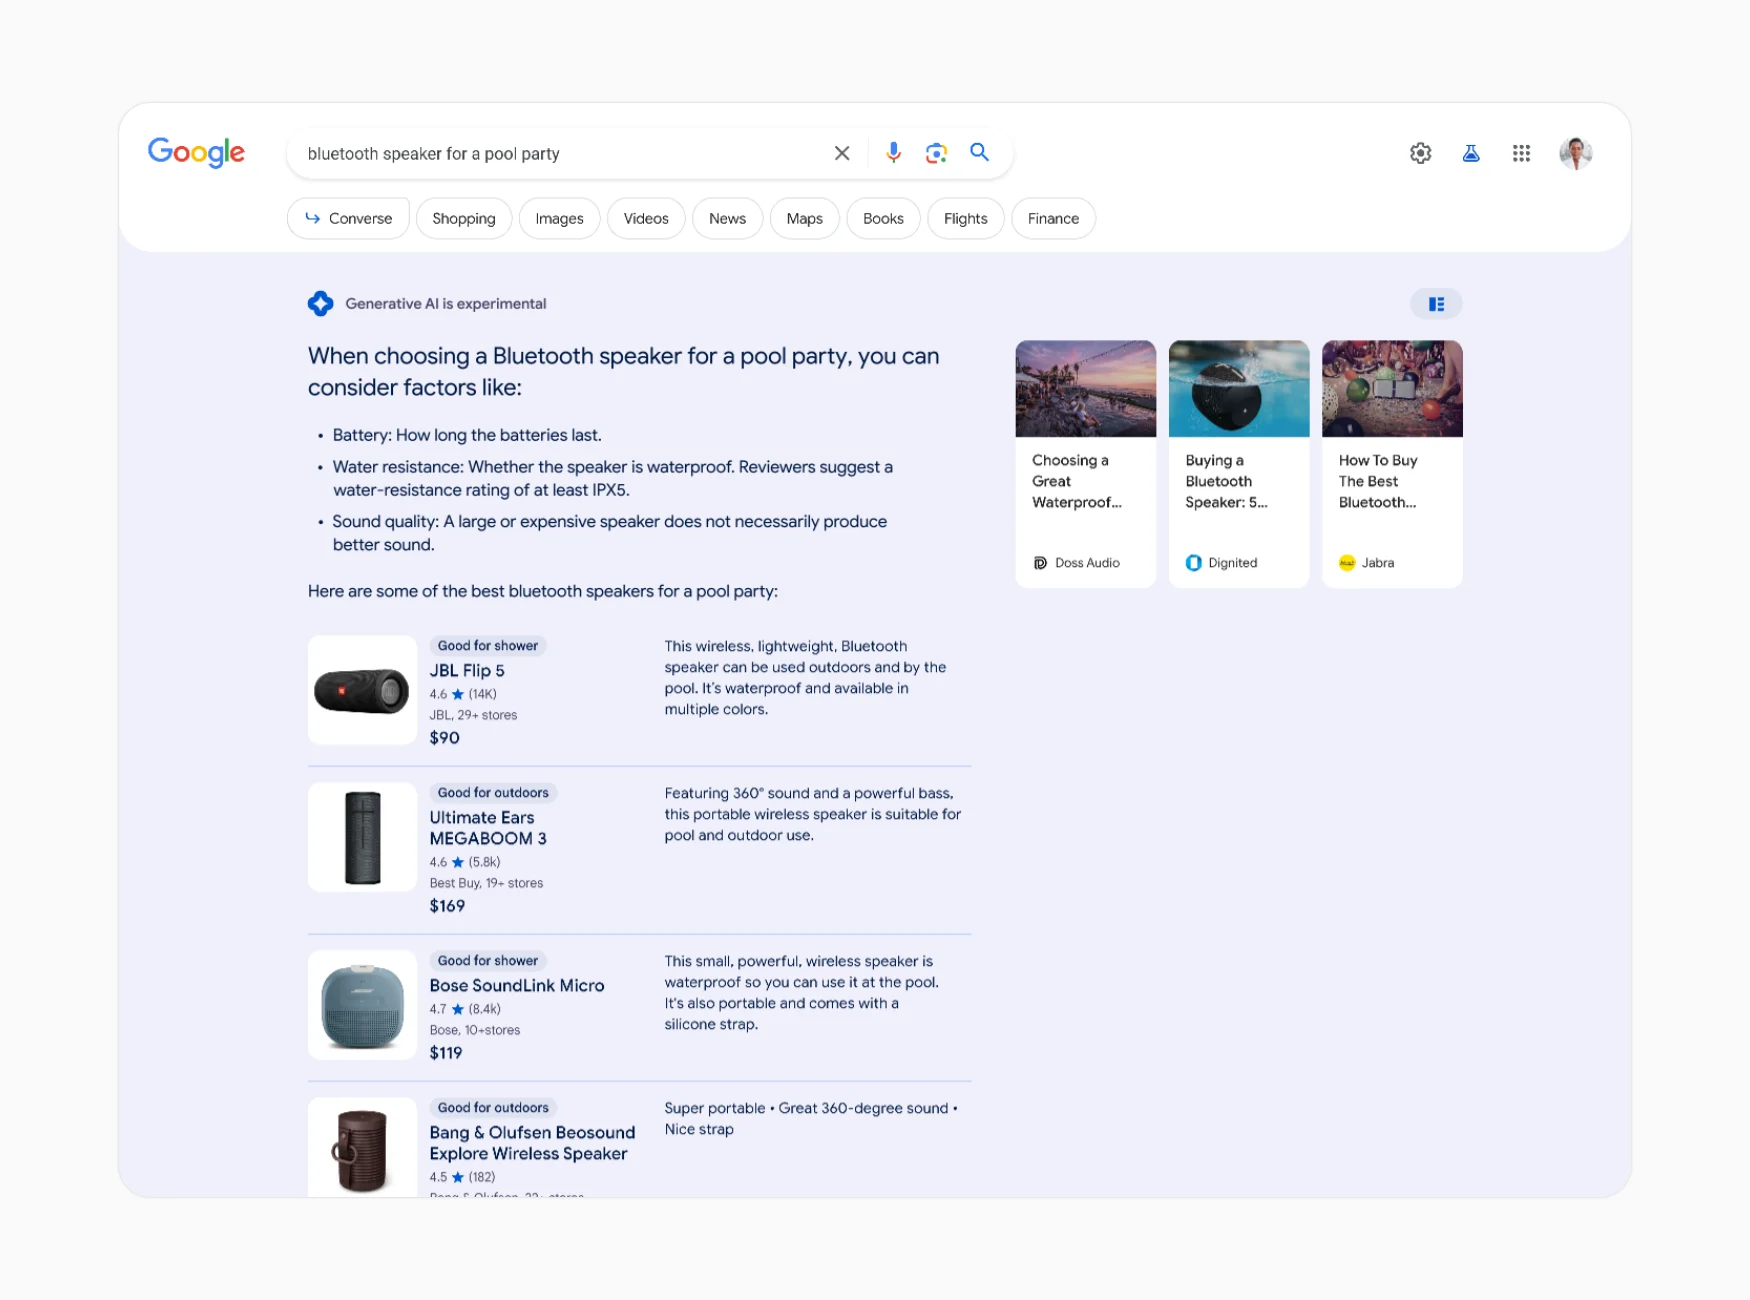View the Ultimate Ears MEGABOOM 3 photo

click(361, 836)
